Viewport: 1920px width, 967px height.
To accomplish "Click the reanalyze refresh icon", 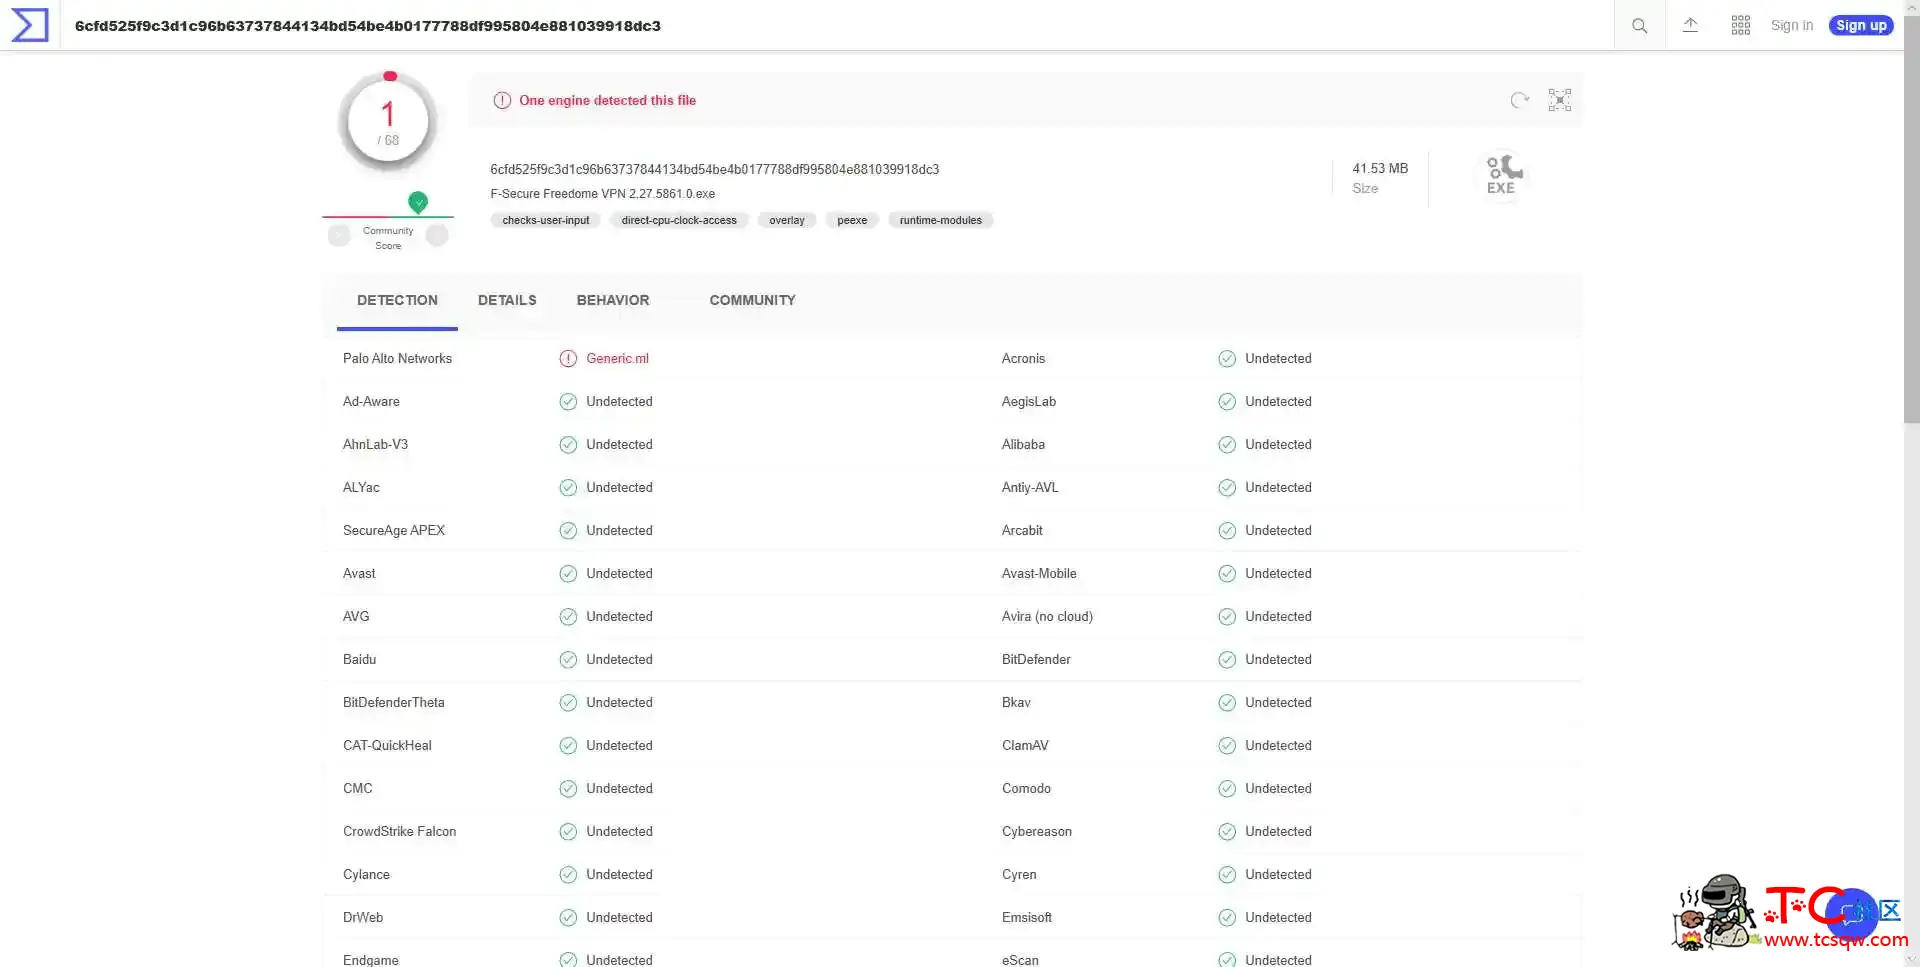I will click(1520, 100).
